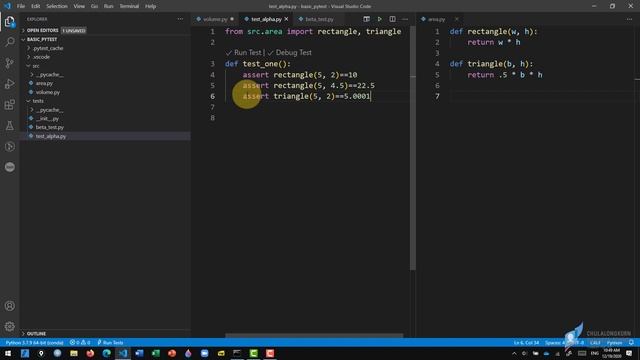The image size is (640, 360).
Task: Show hidden system tray icons
Action: tap(514, 353)
